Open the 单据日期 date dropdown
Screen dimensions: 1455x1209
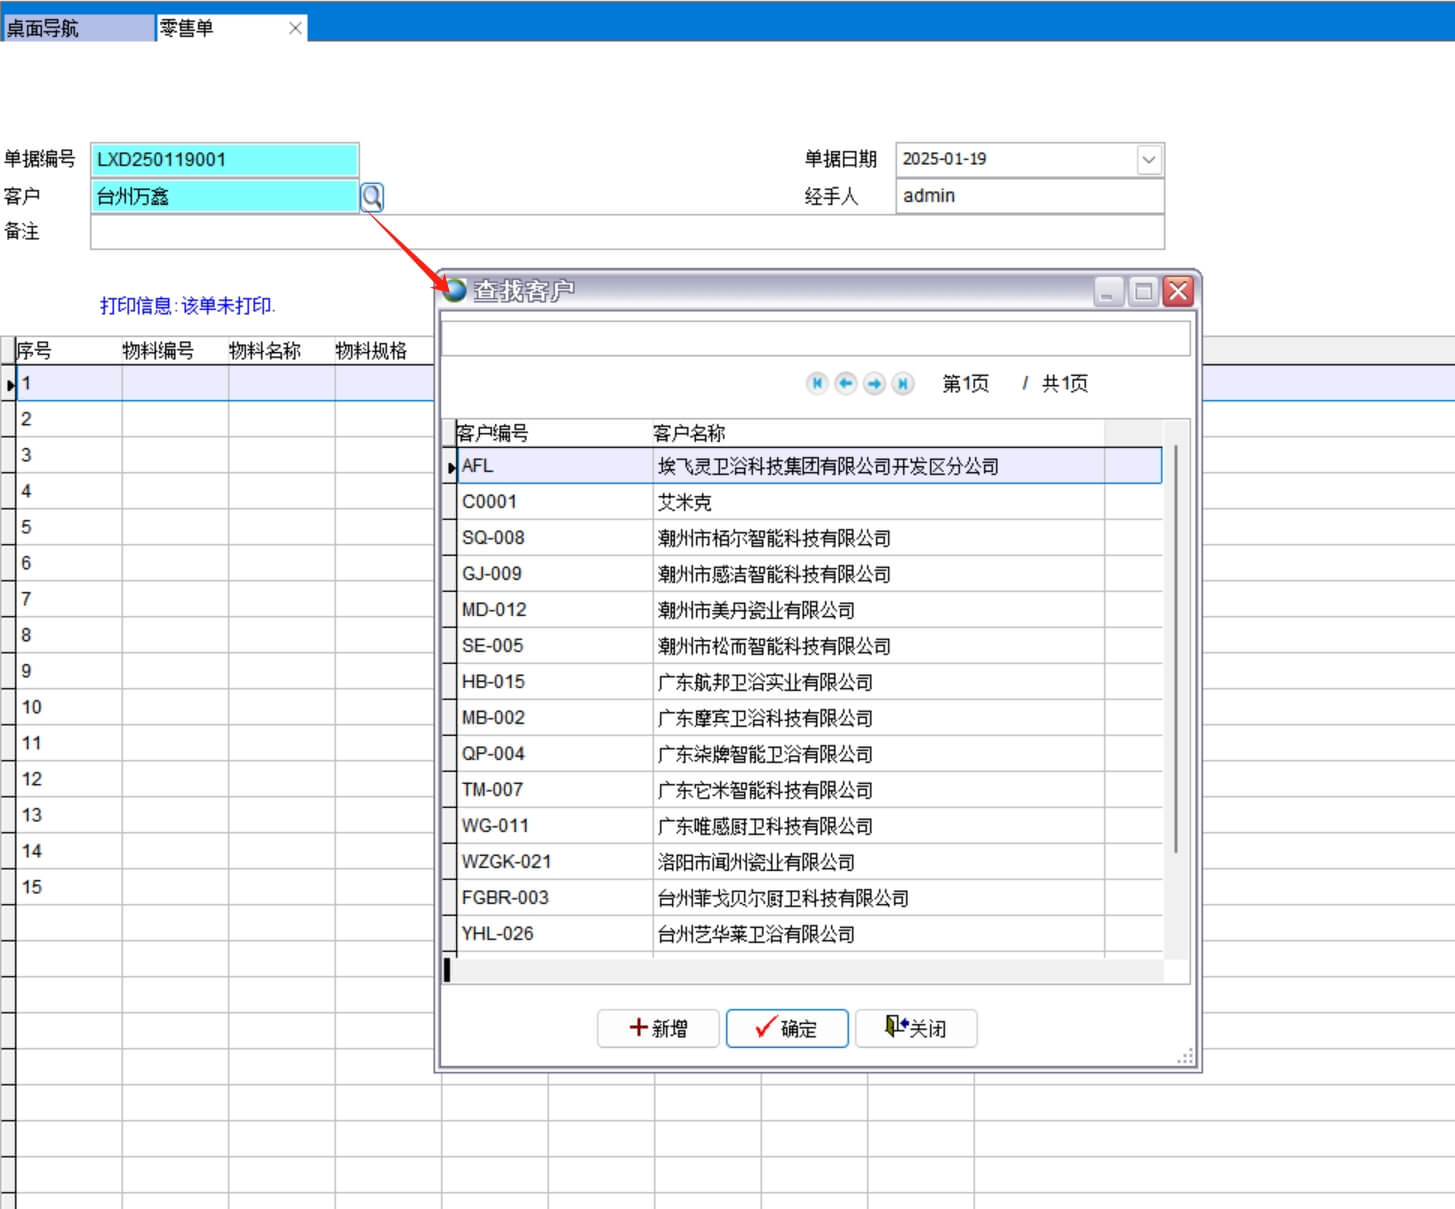click(x=1149, y=160)
